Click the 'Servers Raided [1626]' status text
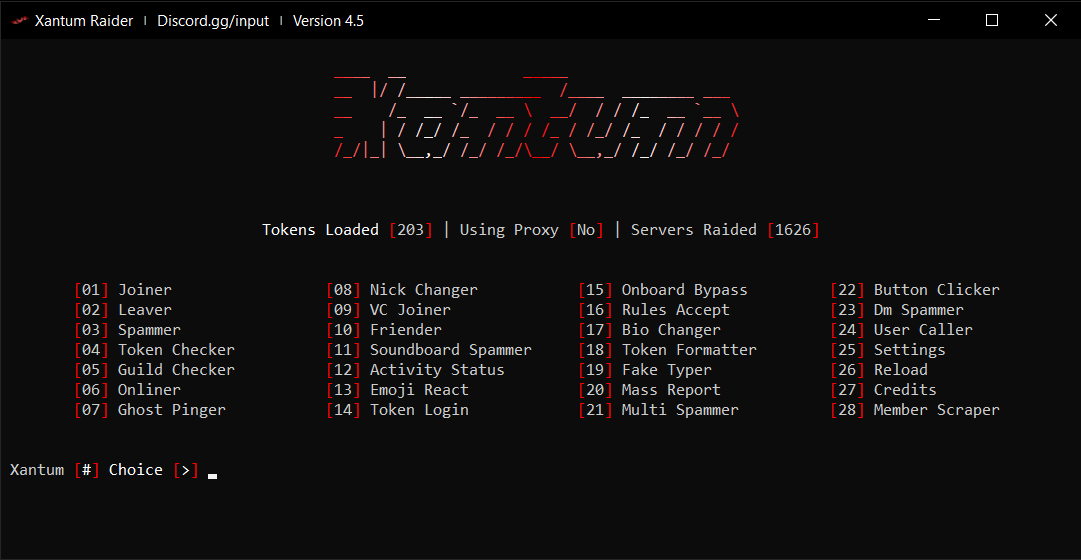Image resolution: width=1081 pixels, height=560 pixels. (x=725, y=230)
